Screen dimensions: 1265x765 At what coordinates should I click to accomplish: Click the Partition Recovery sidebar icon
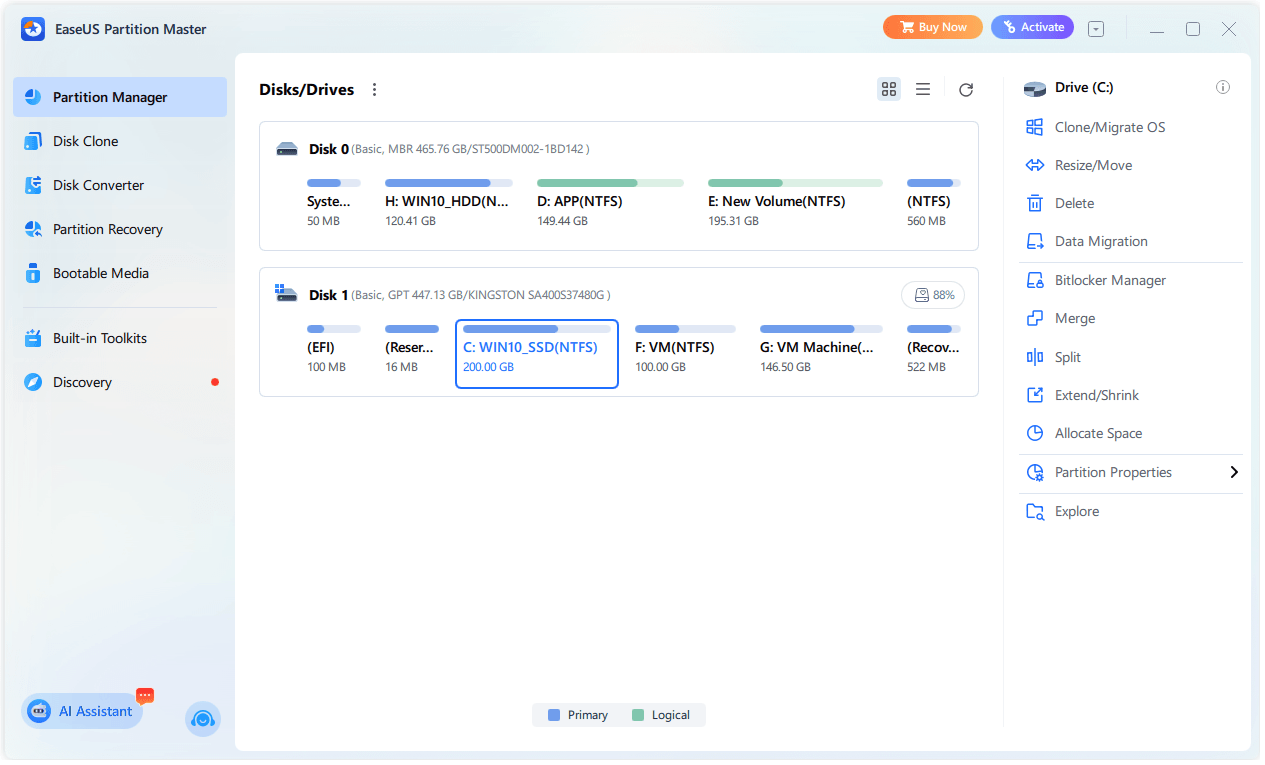point(33,229)
